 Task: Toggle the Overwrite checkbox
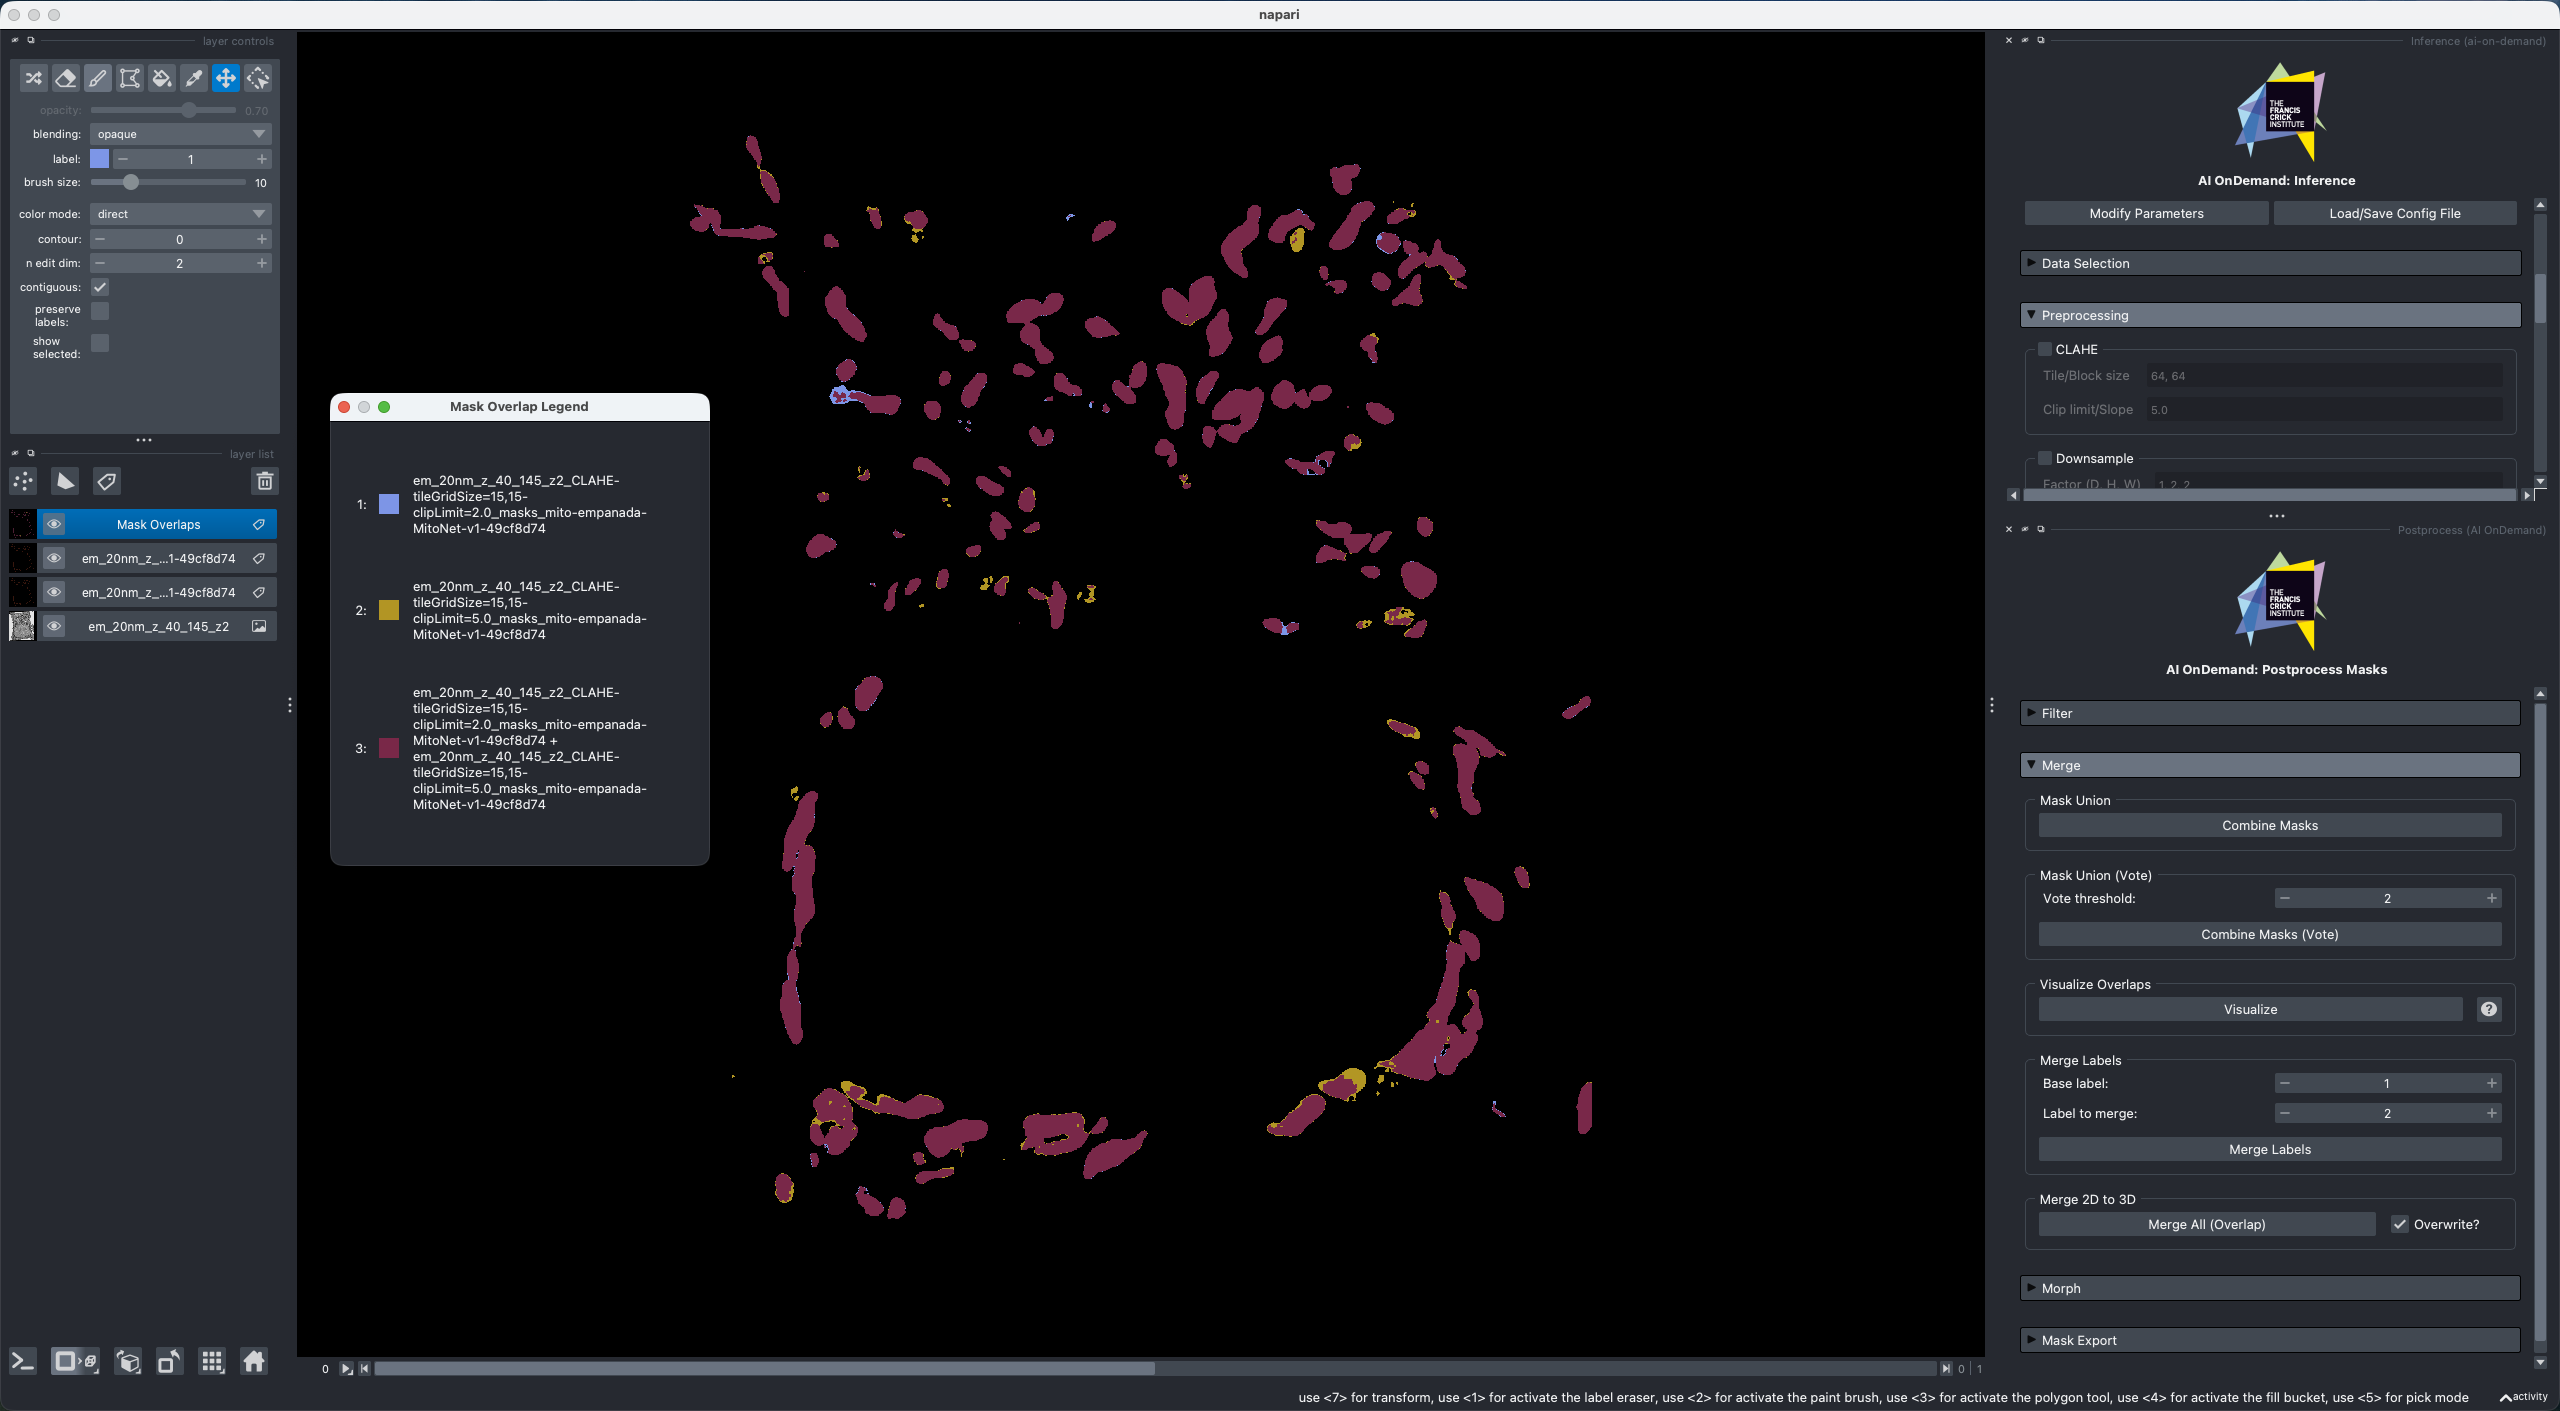point(2399,1224)
